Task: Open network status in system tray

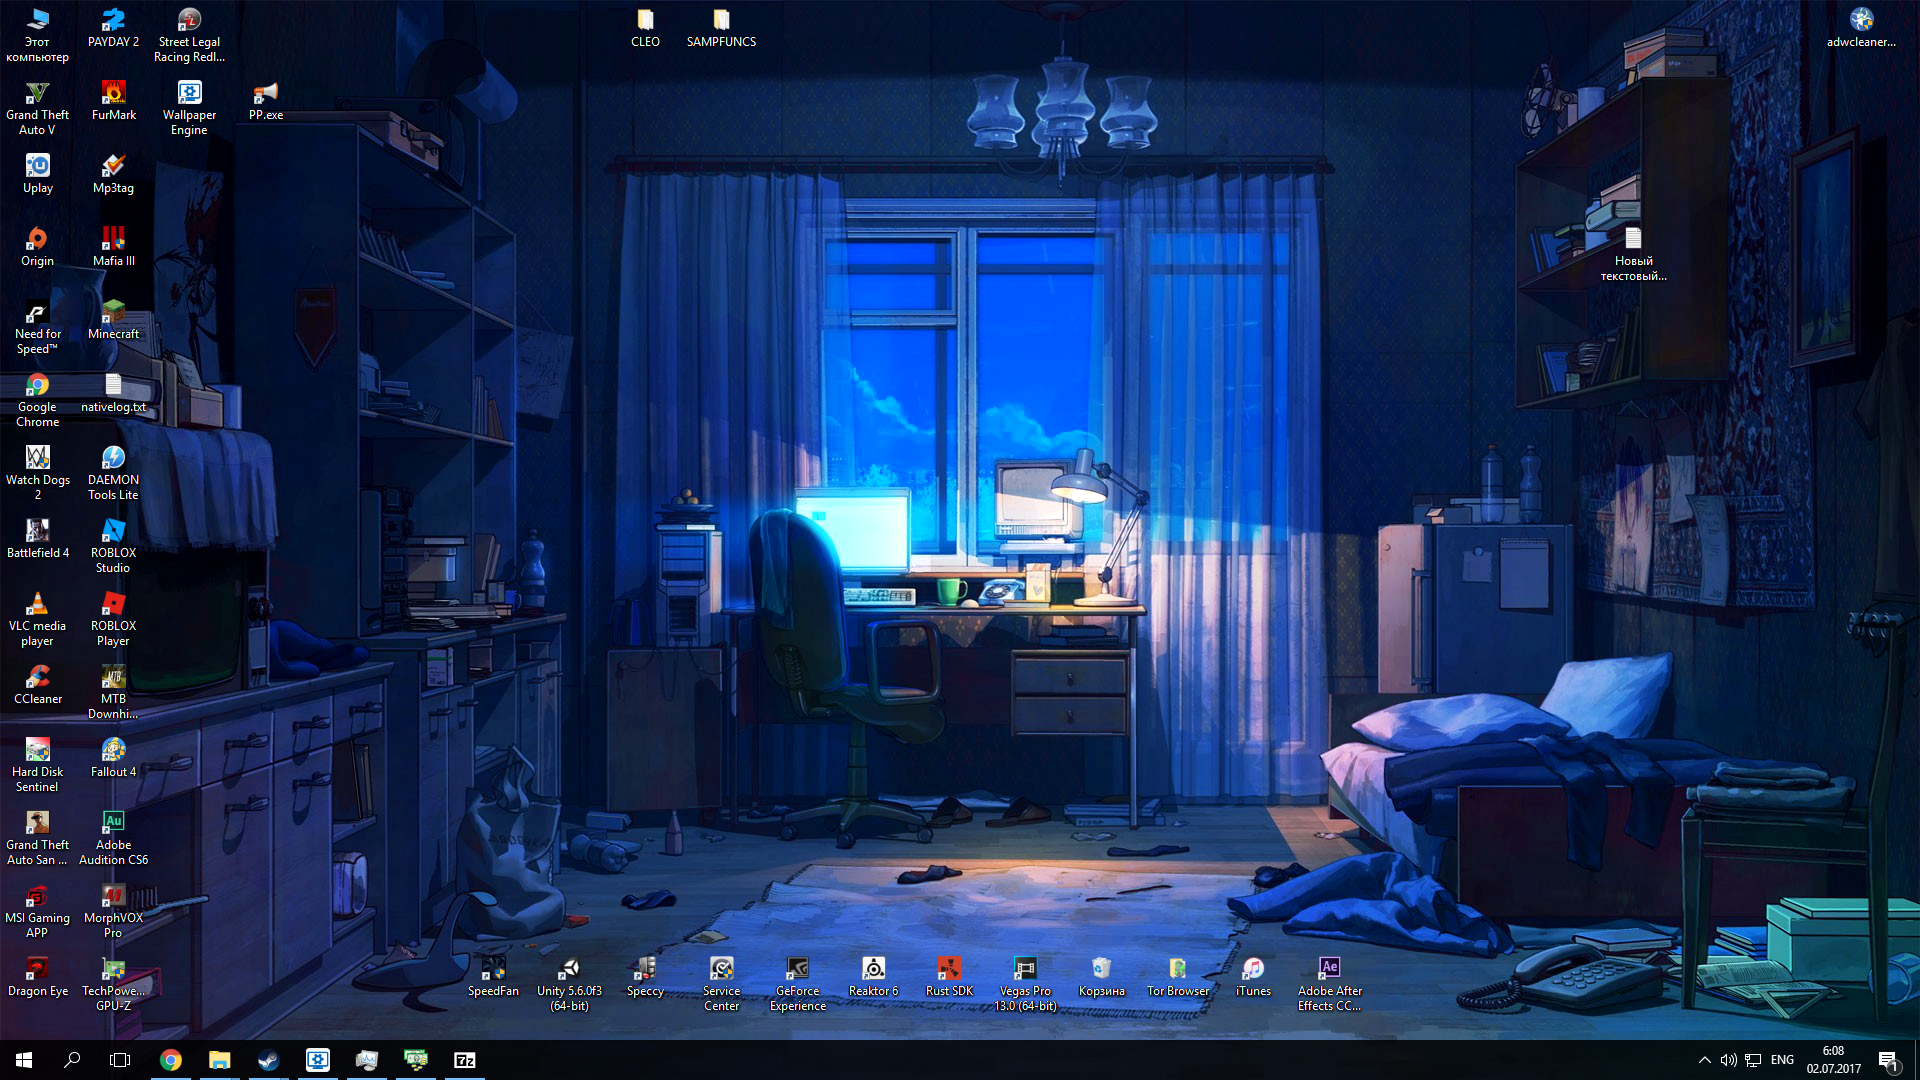Action: [1753, 1060]
